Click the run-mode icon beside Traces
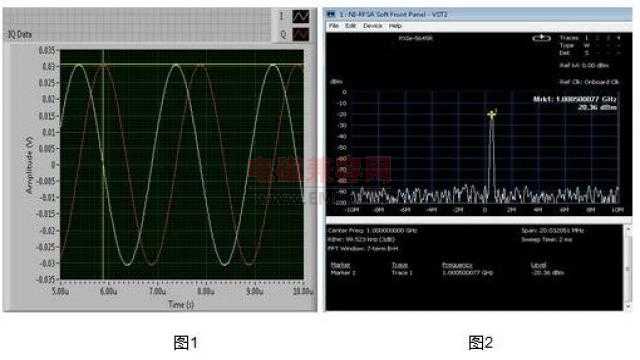This screenshot has height=360, width=640. click(542, 38)
